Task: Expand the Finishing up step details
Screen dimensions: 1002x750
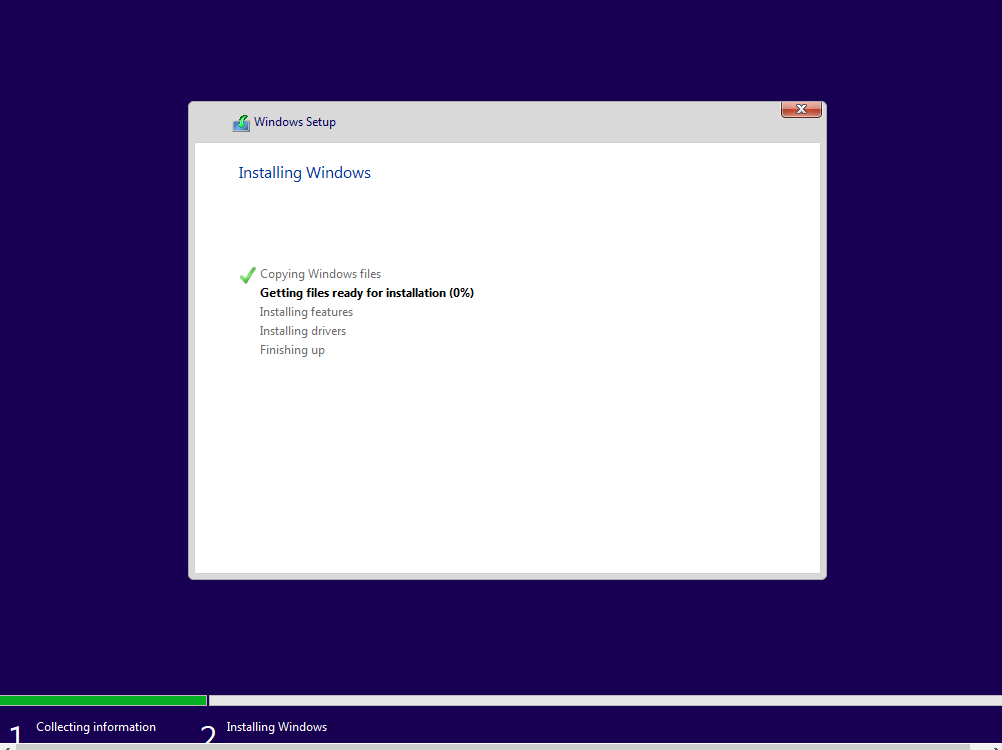Action: click(292, 349)
